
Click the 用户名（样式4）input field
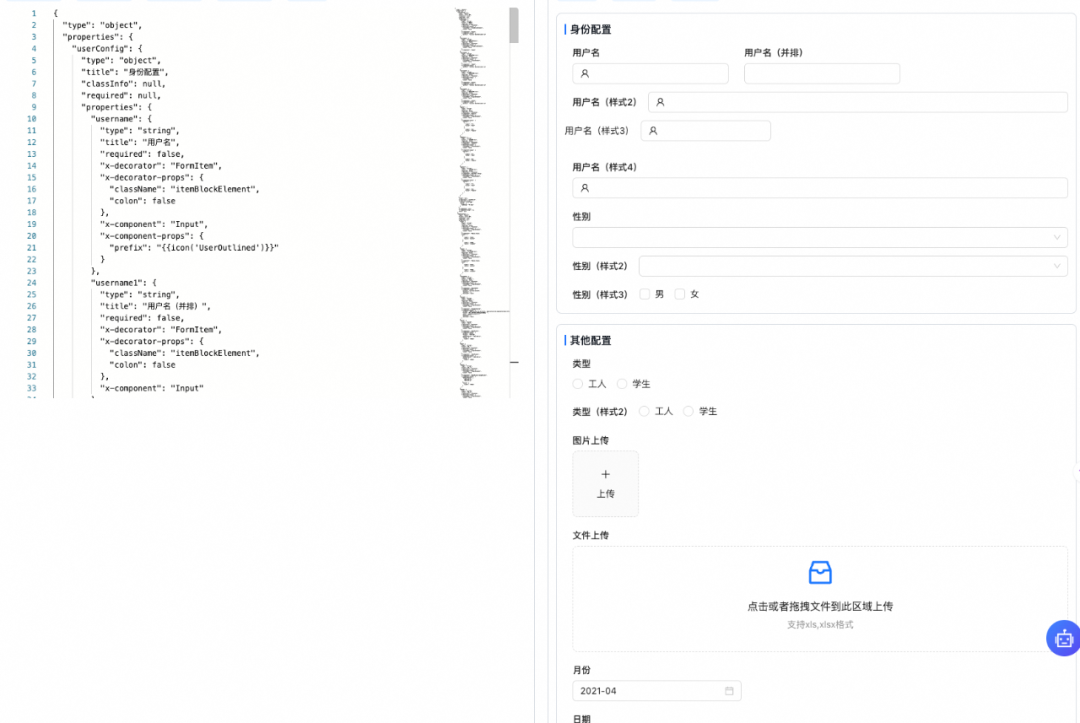tap(820, 188)
